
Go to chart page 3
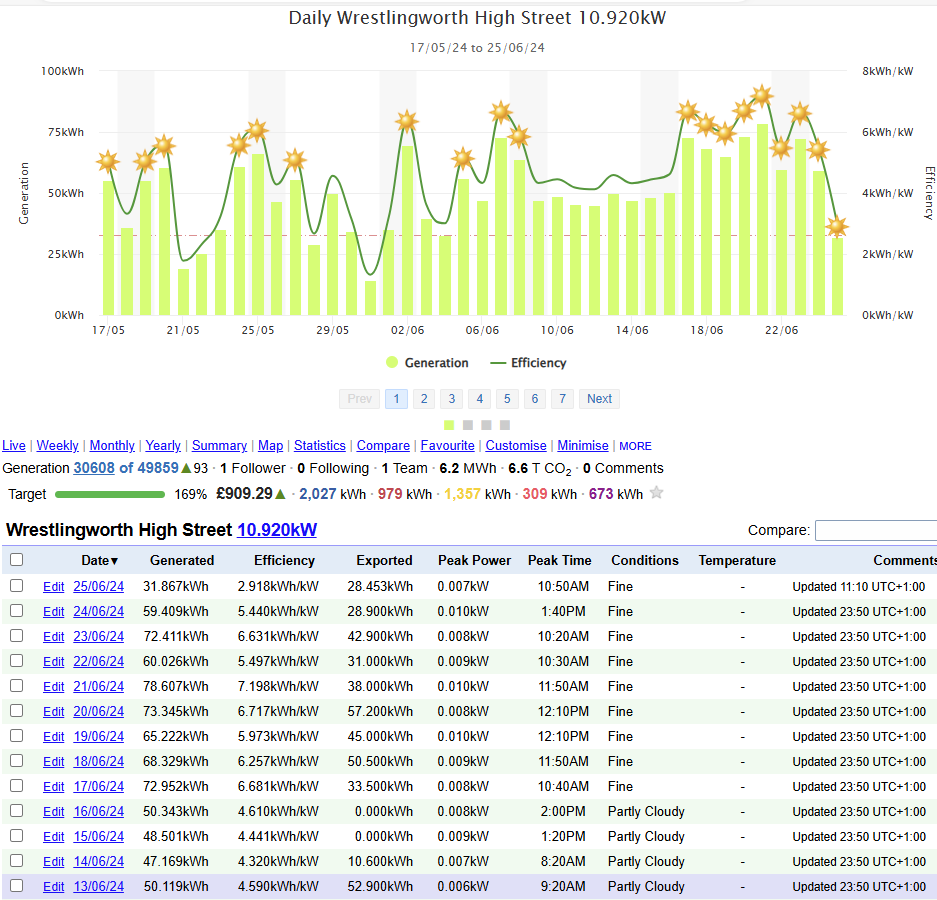tap(452, 399)
